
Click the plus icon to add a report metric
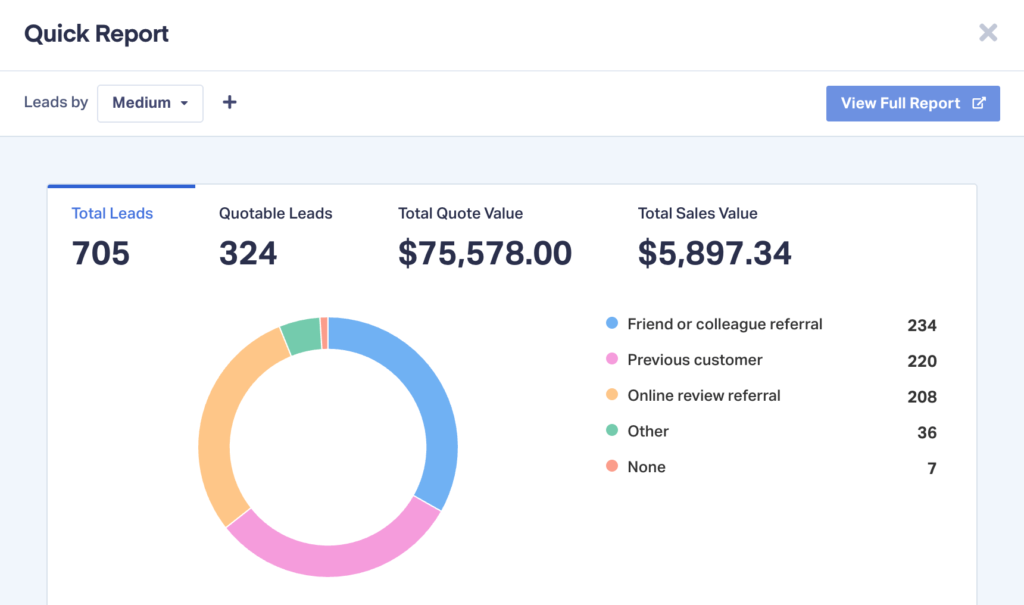[229, 101]
